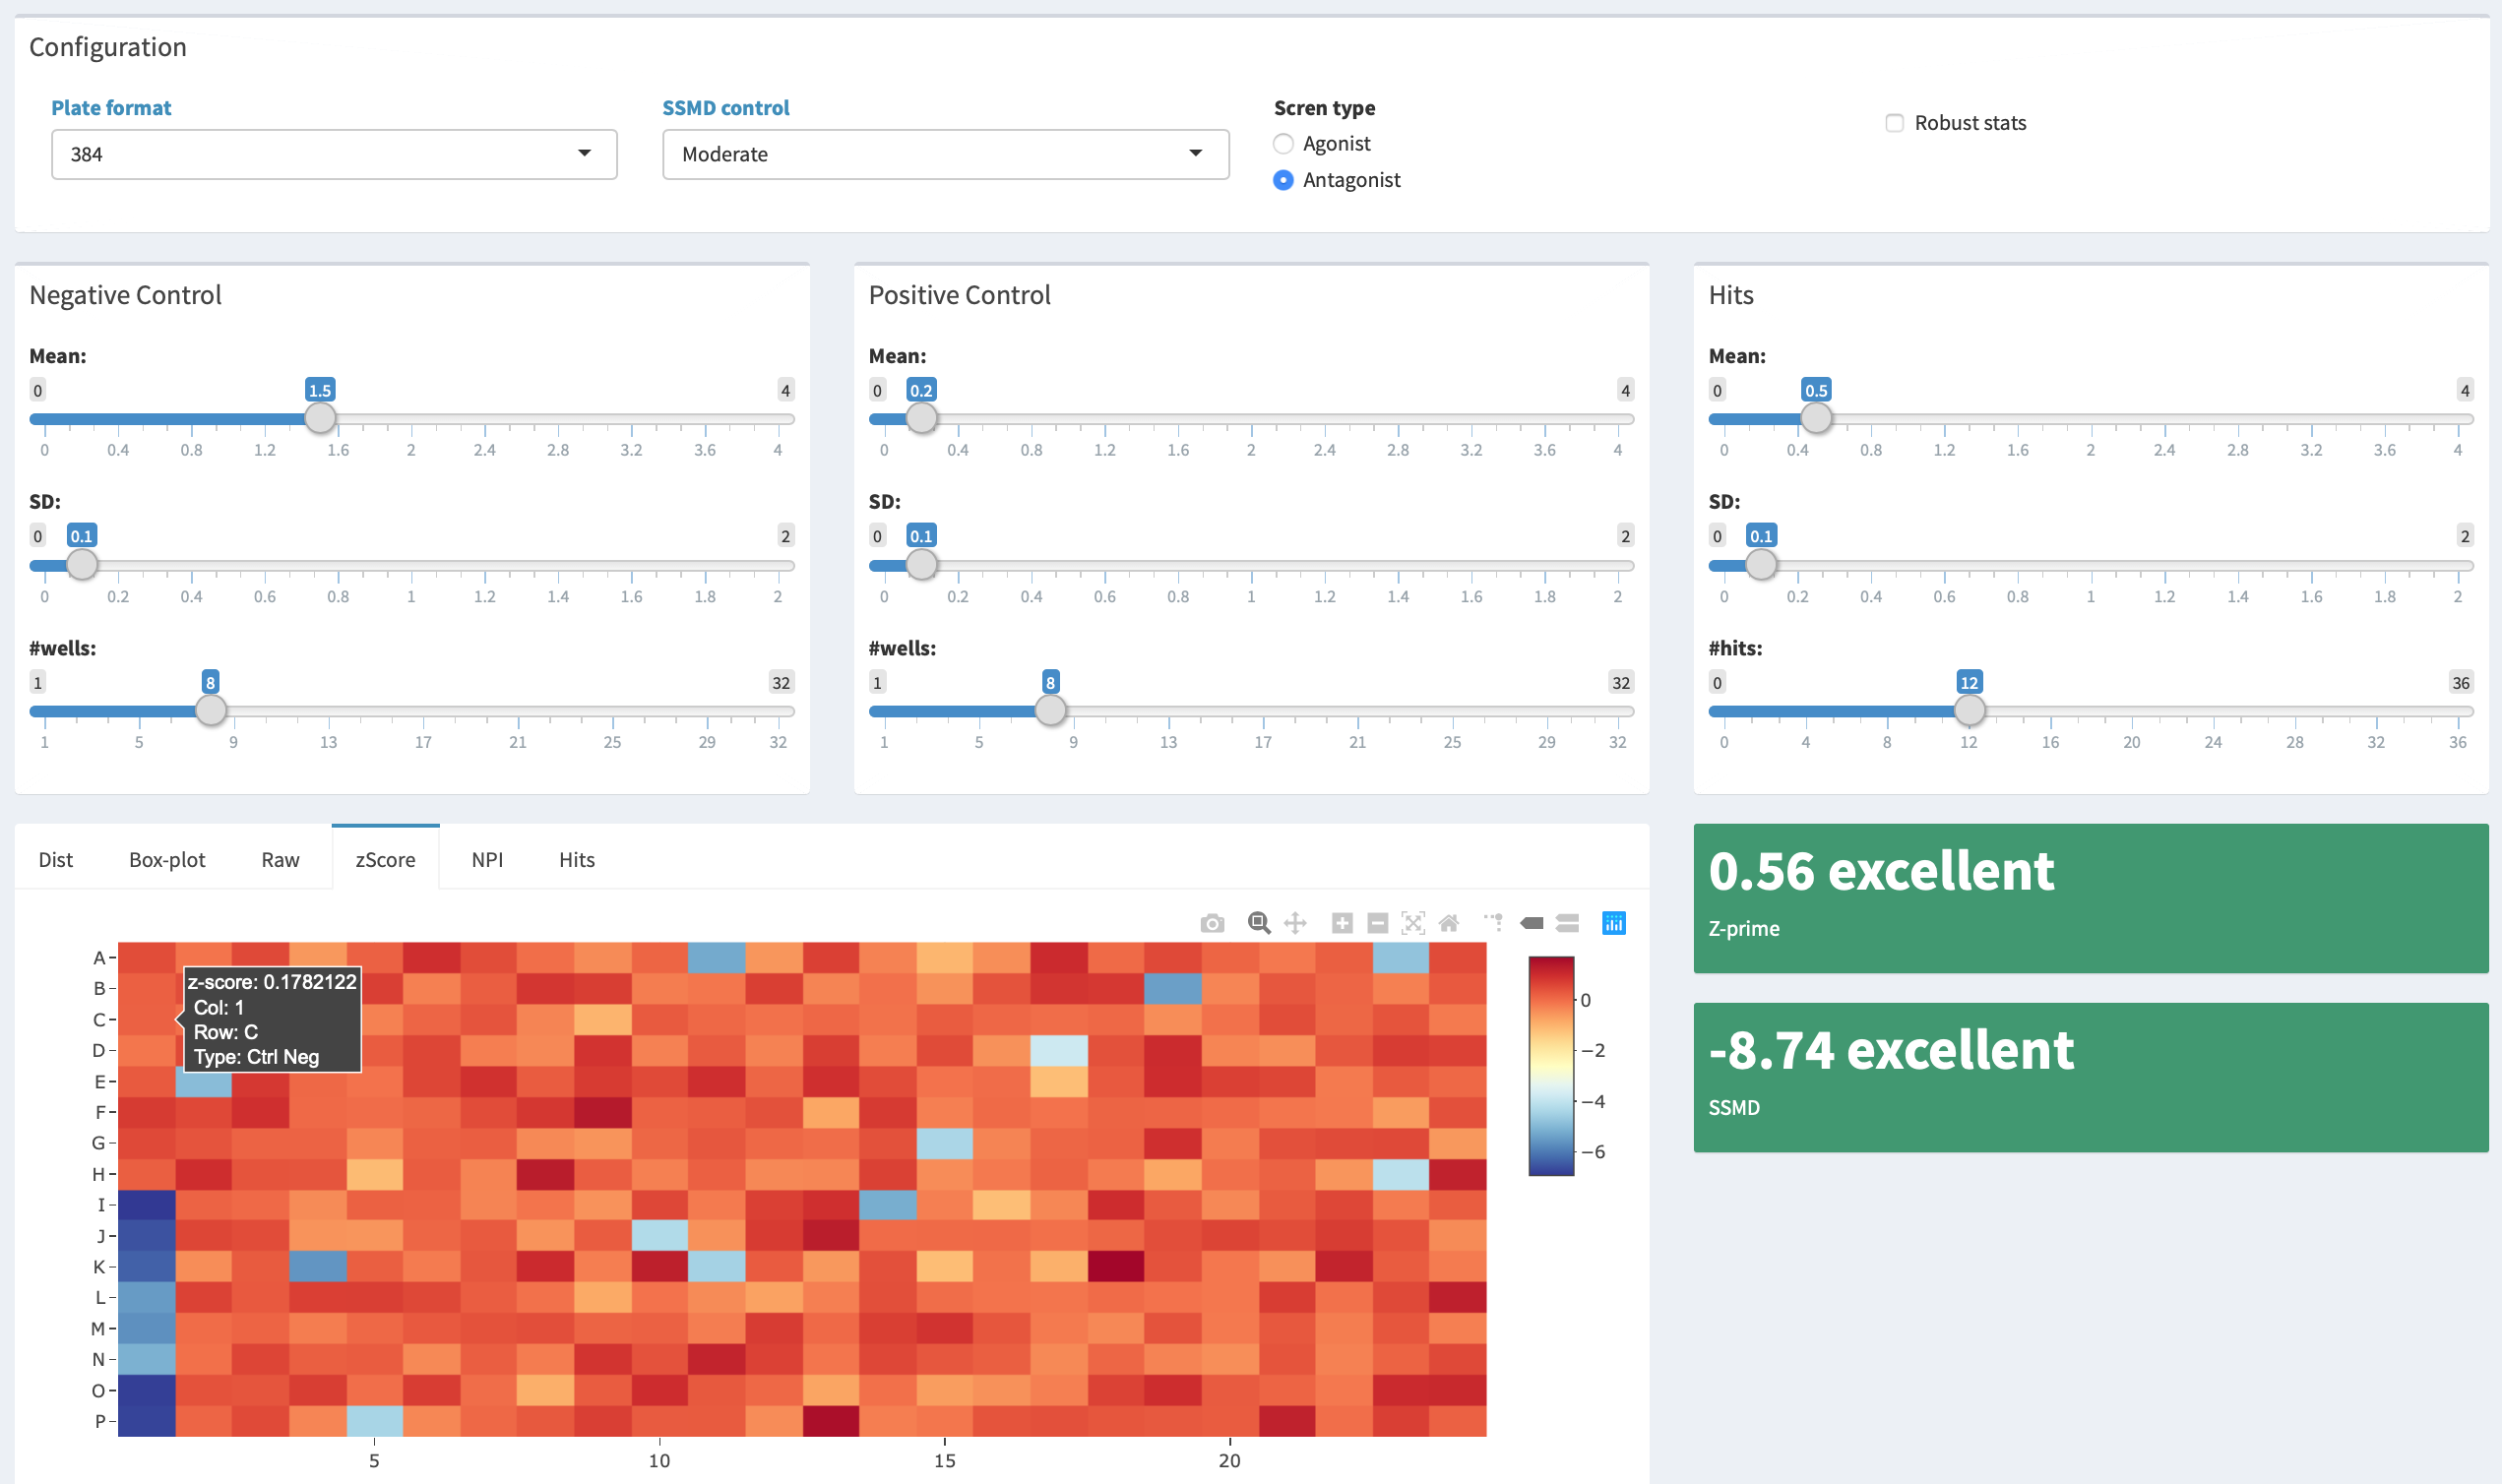
Task: Click the Plotly logo icon
Action: pyautogui.click(x=1613, y=923)
